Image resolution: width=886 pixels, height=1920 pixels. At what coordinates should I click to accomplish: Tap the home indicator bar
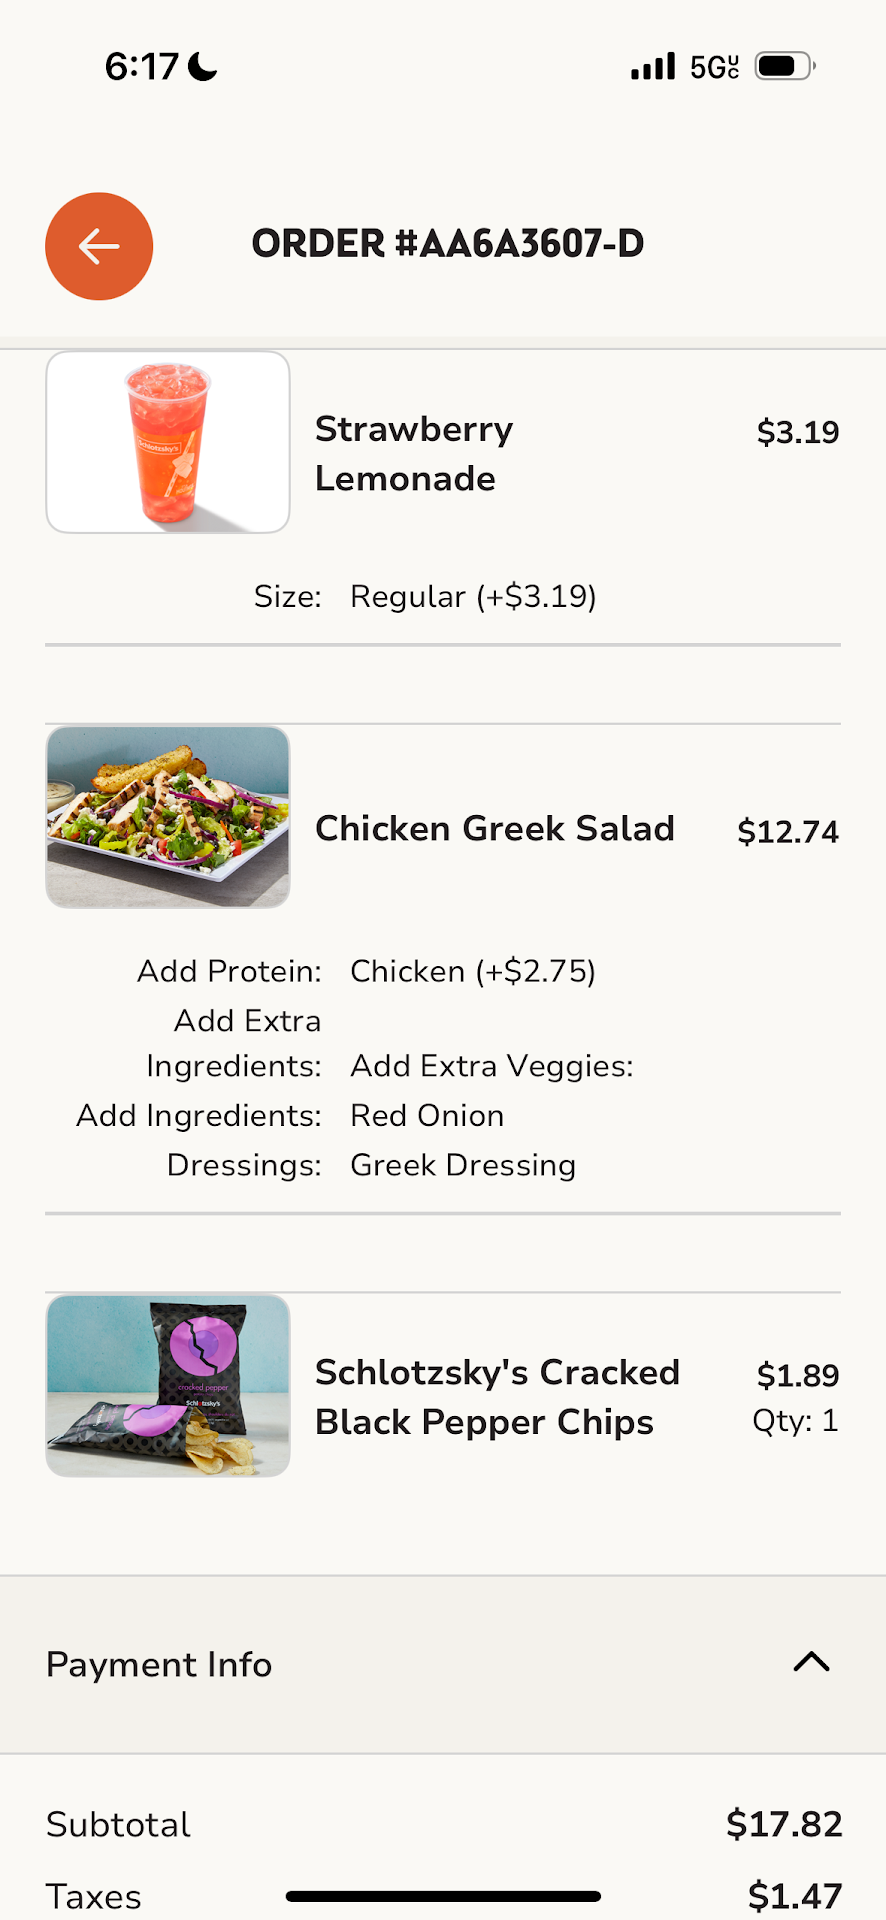point(443,1896)
